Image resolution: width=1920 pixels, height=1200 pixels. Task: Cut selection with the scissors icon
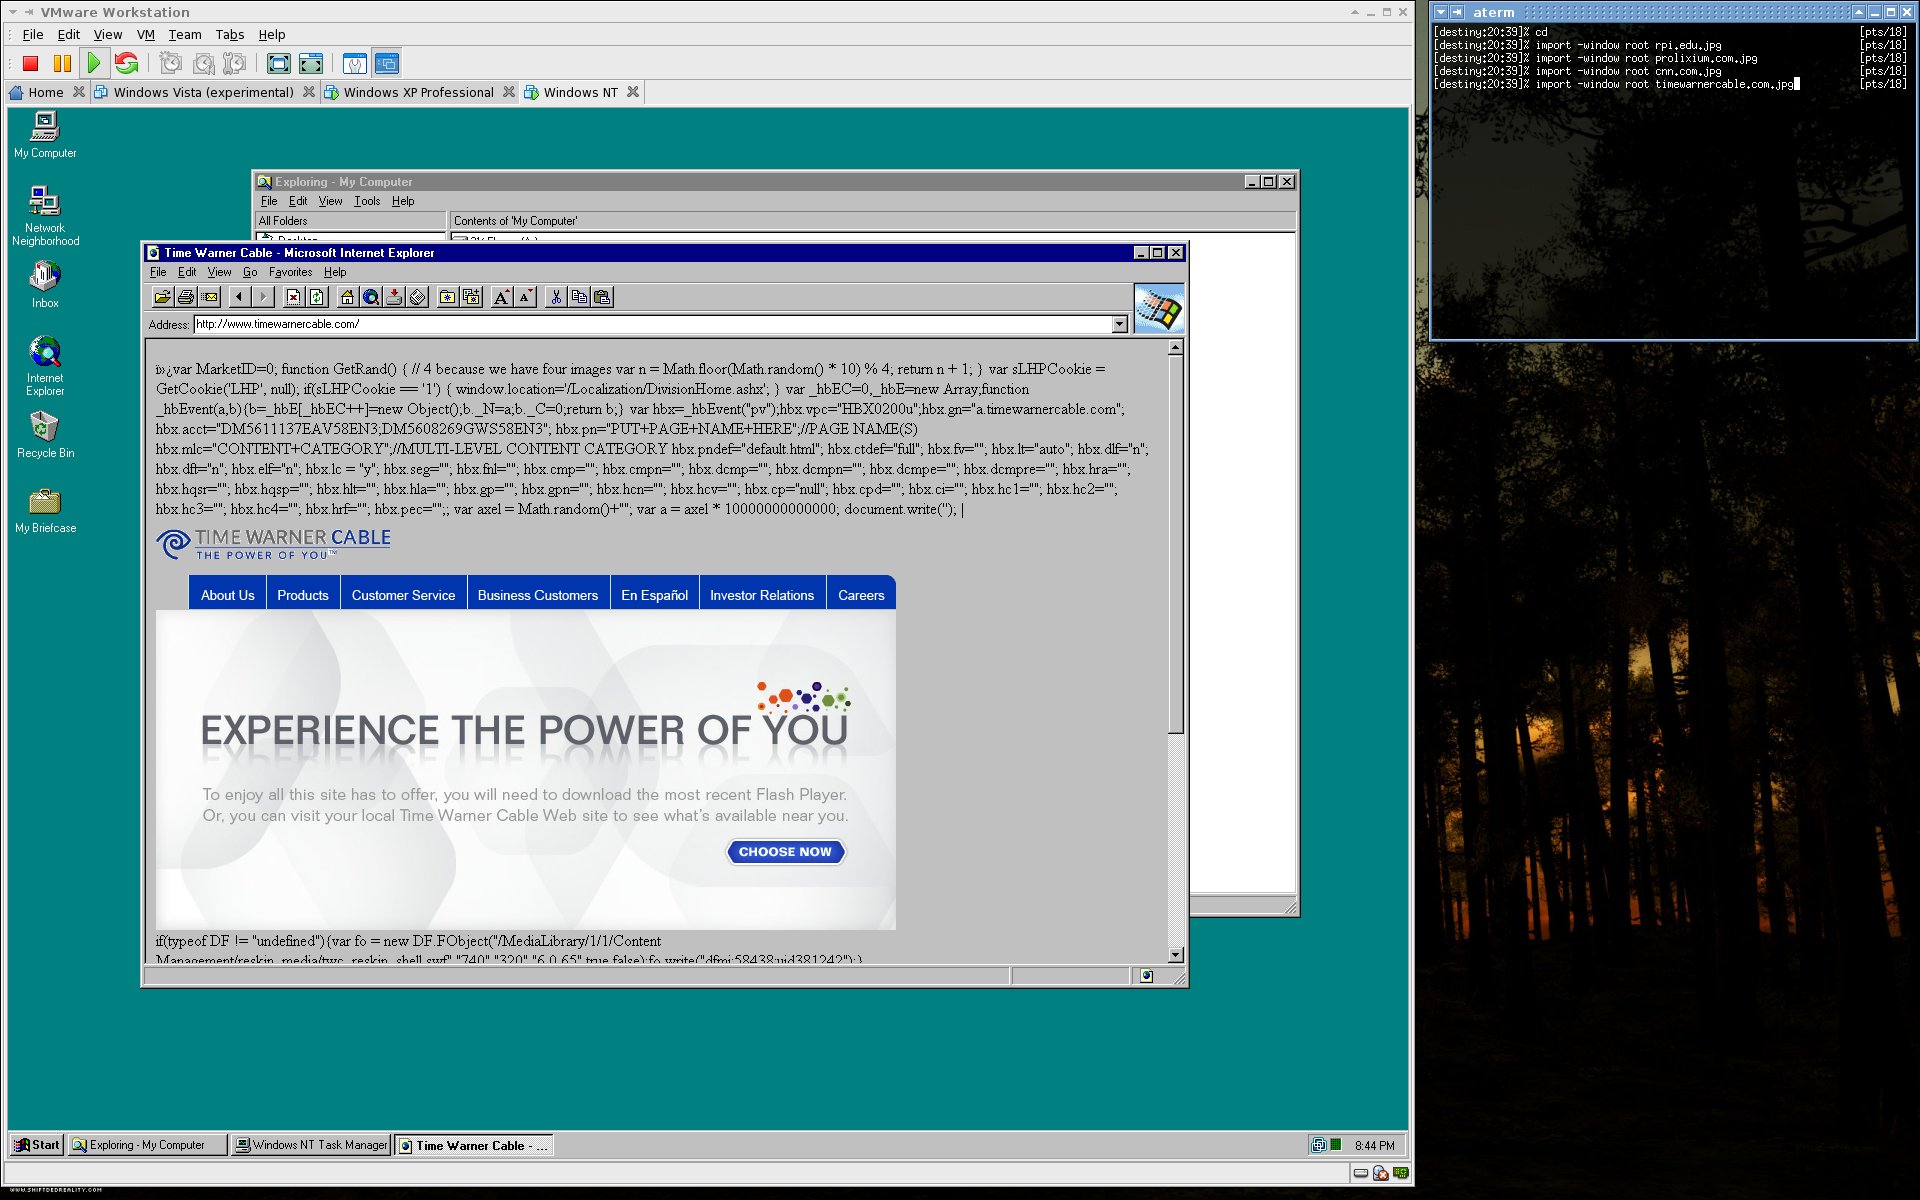[x=556, y=297]
